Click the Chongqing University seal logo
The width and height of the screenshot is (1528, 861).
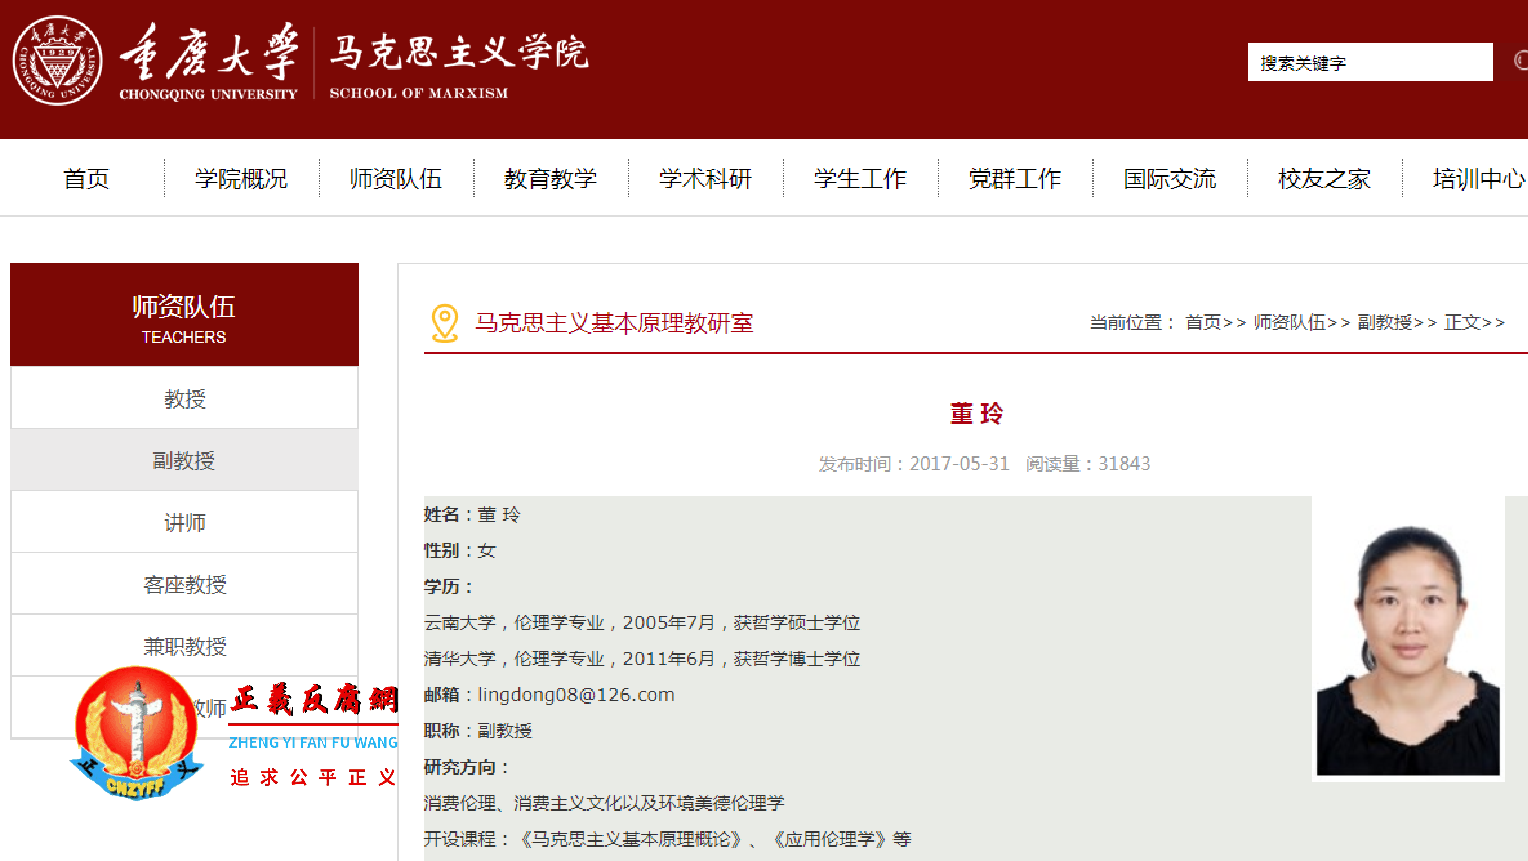[57, 58]
